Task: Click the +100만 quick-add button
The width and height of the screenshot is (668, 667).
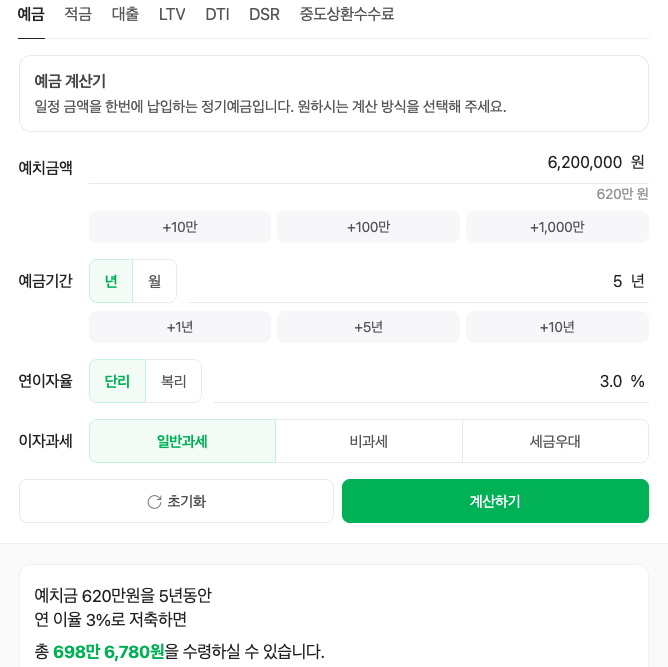Action: (369, 227)
